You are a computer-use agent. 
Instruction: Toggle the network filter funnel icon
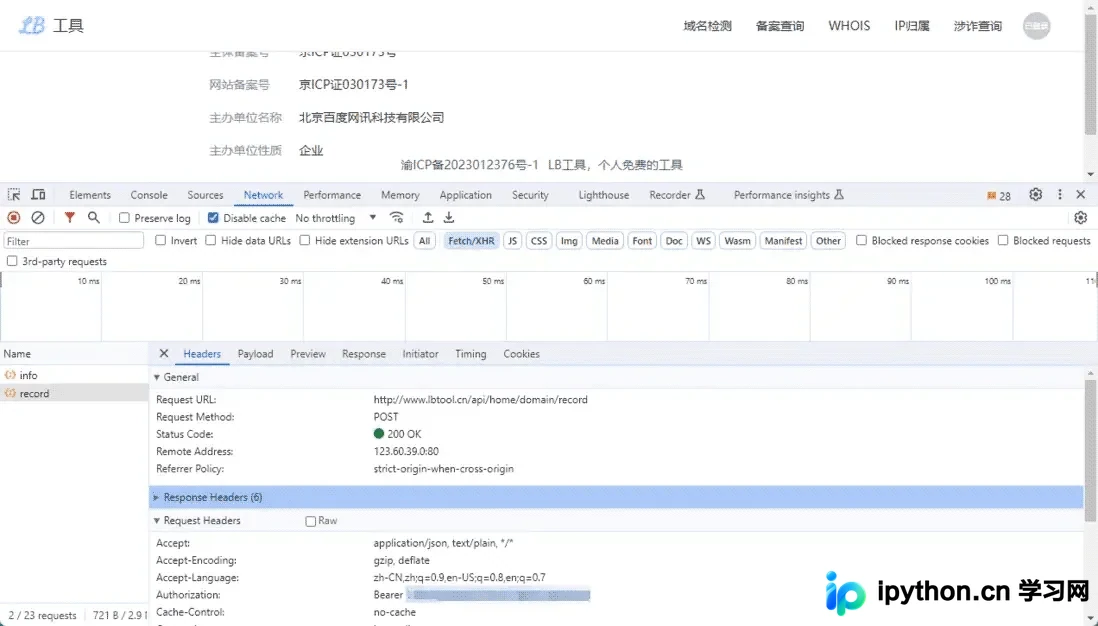click(69, 218)
